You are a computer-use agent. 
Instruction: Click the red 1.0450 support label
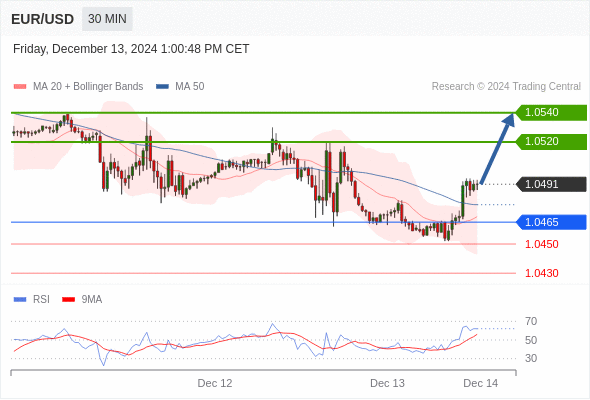point(541,244)
